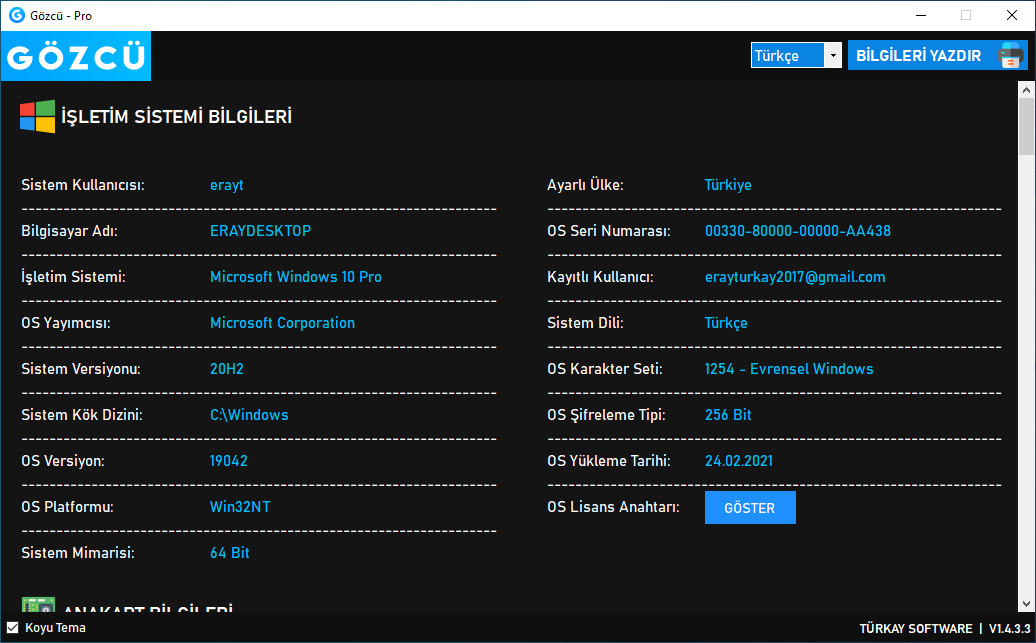The width and height of the screenshot is (1036, 643).
Task: Click the root directory value 'C:\Windows'
Action: point(249,415)
